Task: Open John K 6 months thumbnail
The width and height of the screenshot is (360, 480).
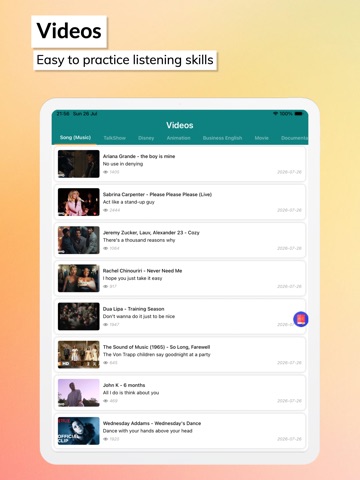Action: (x=79, y=393)
